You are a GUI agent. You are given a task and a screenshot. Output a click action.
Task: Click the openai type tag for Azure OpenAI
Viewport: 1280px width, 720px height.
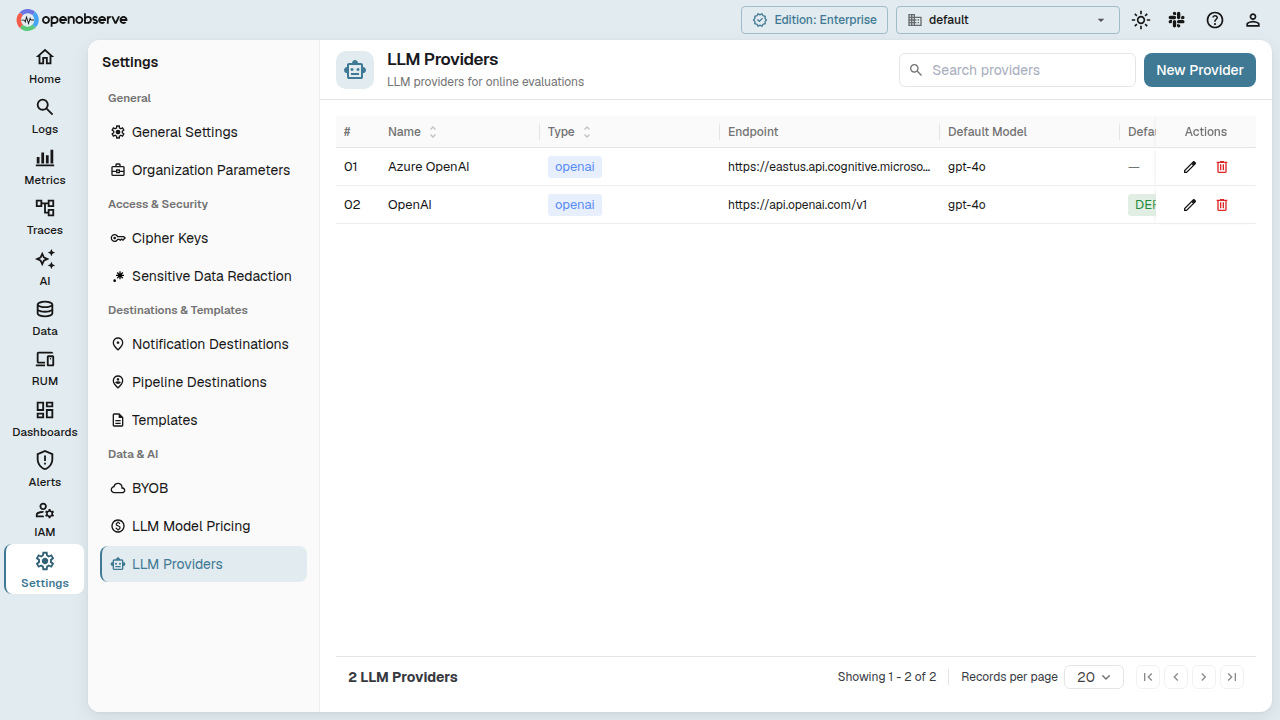coord(575,167)
